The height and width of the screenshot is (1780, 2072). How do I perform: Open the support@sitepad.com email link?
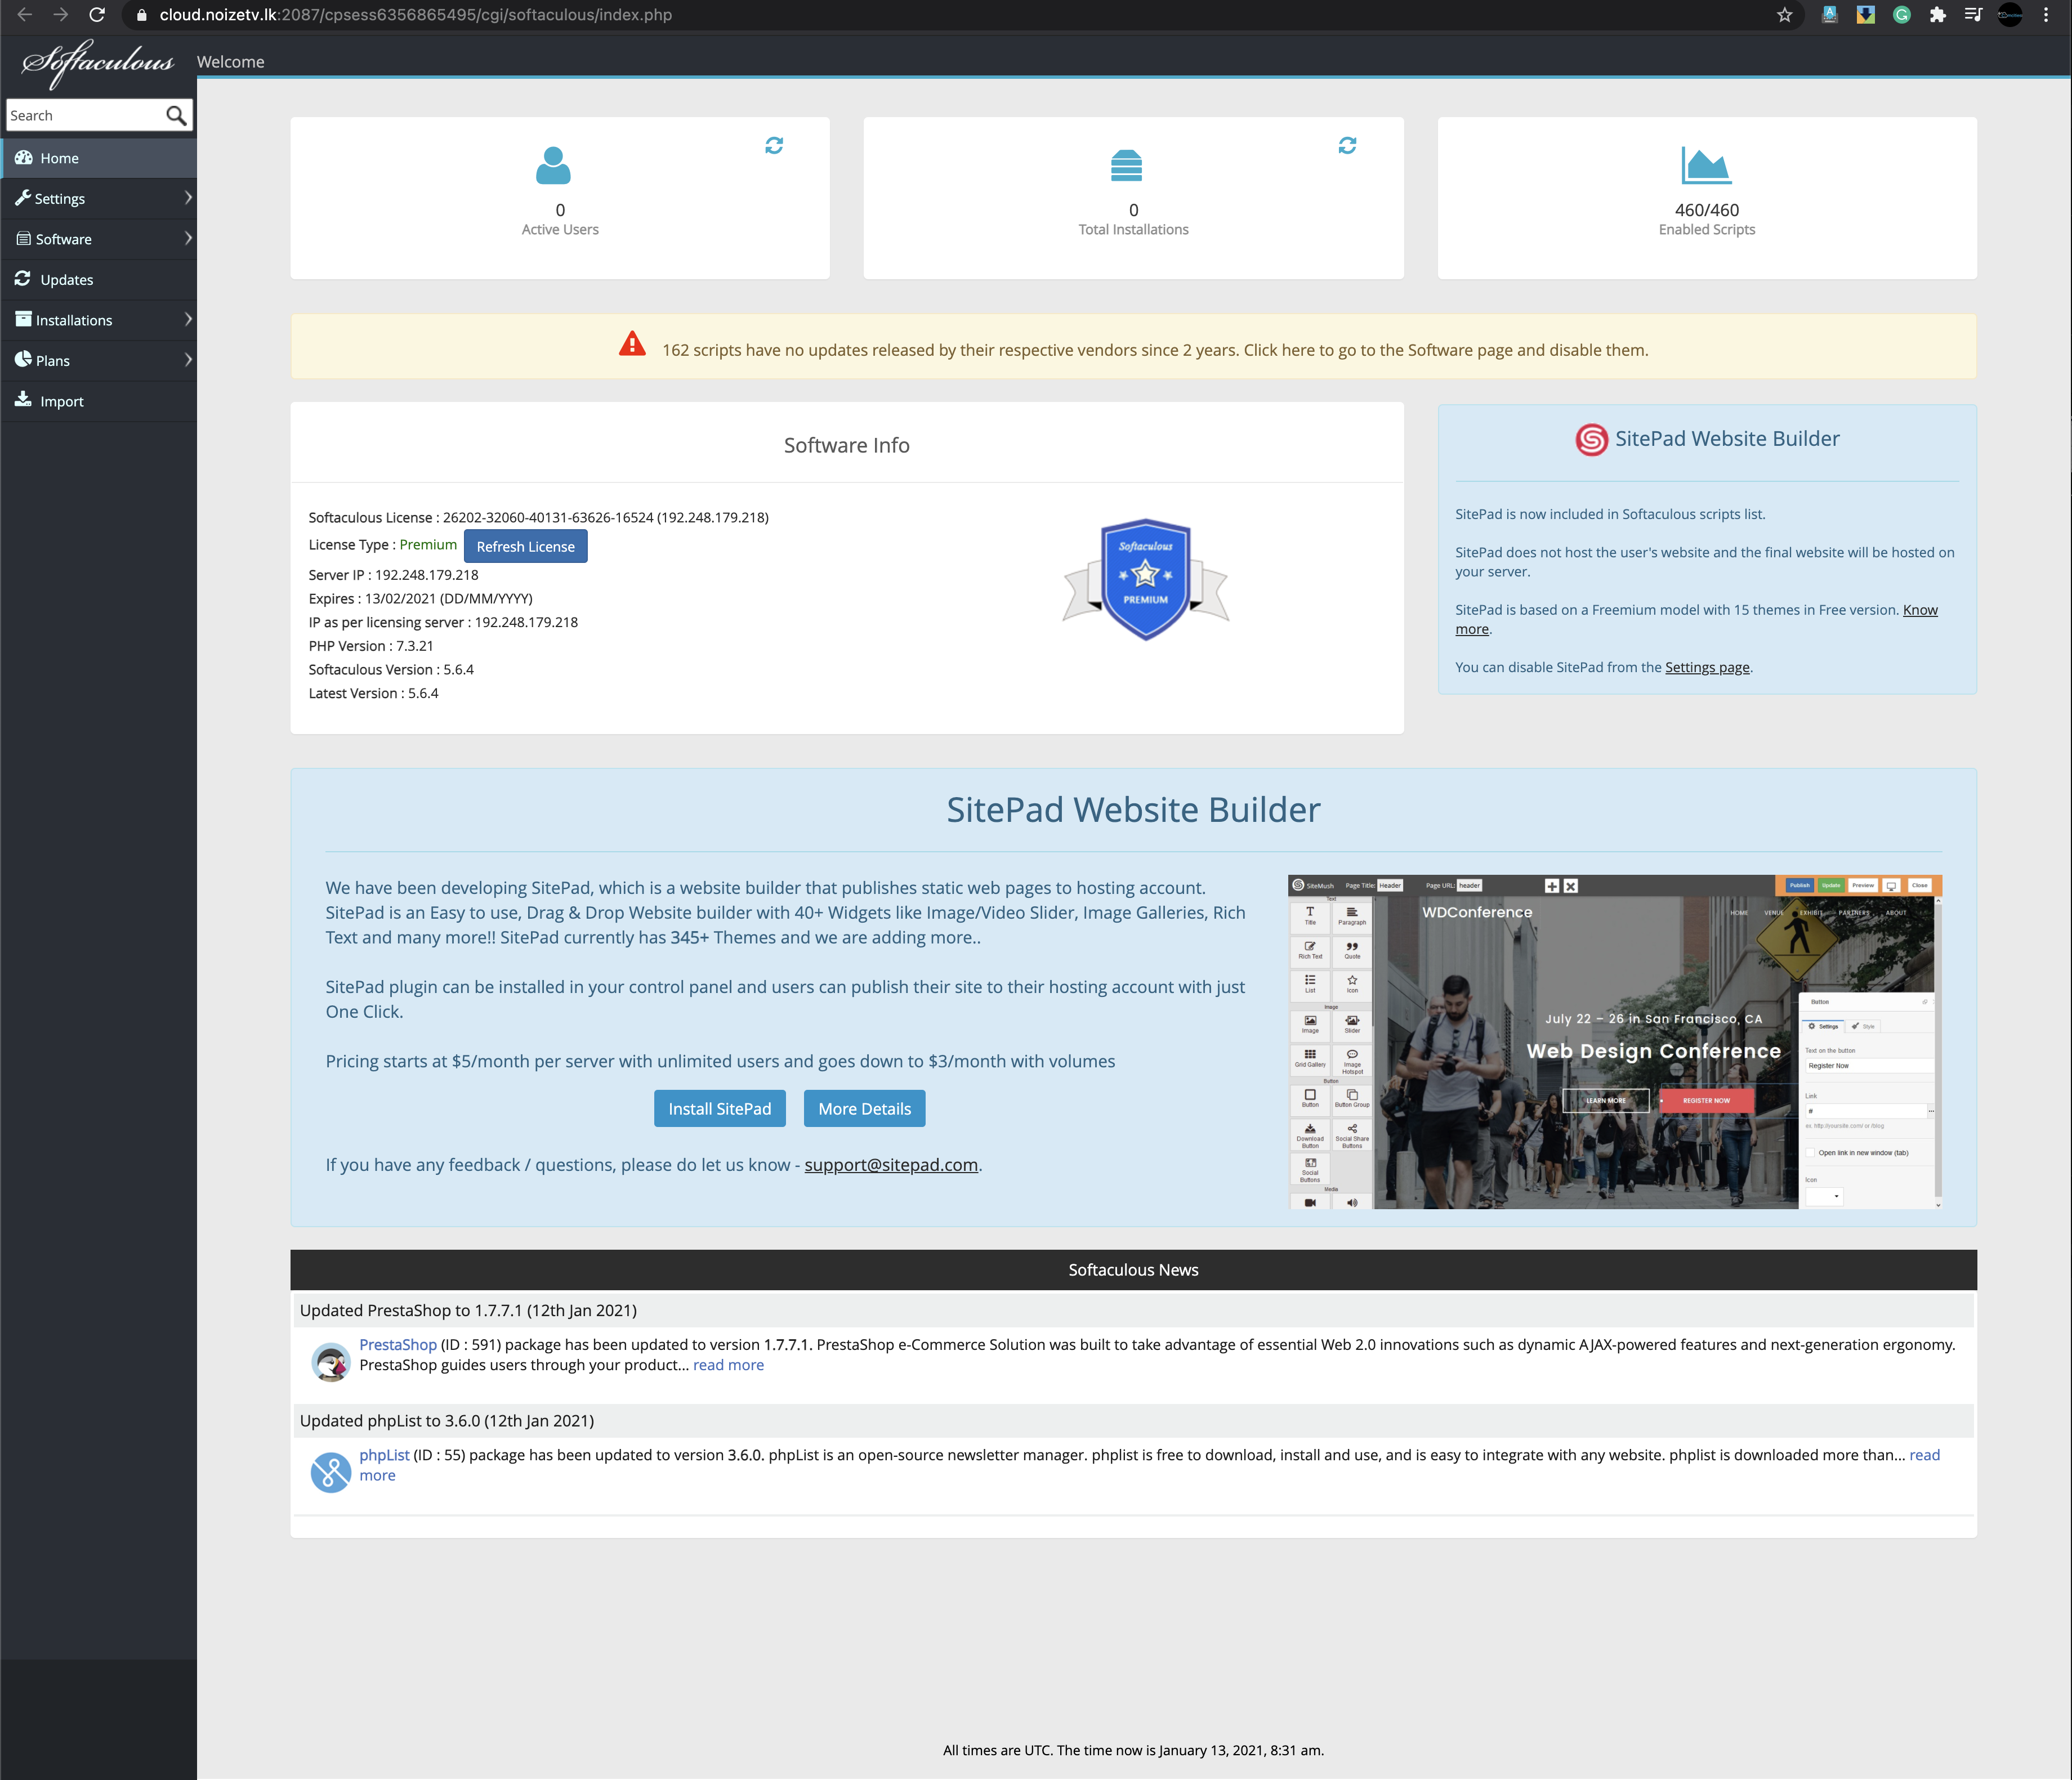[891, 1165]
